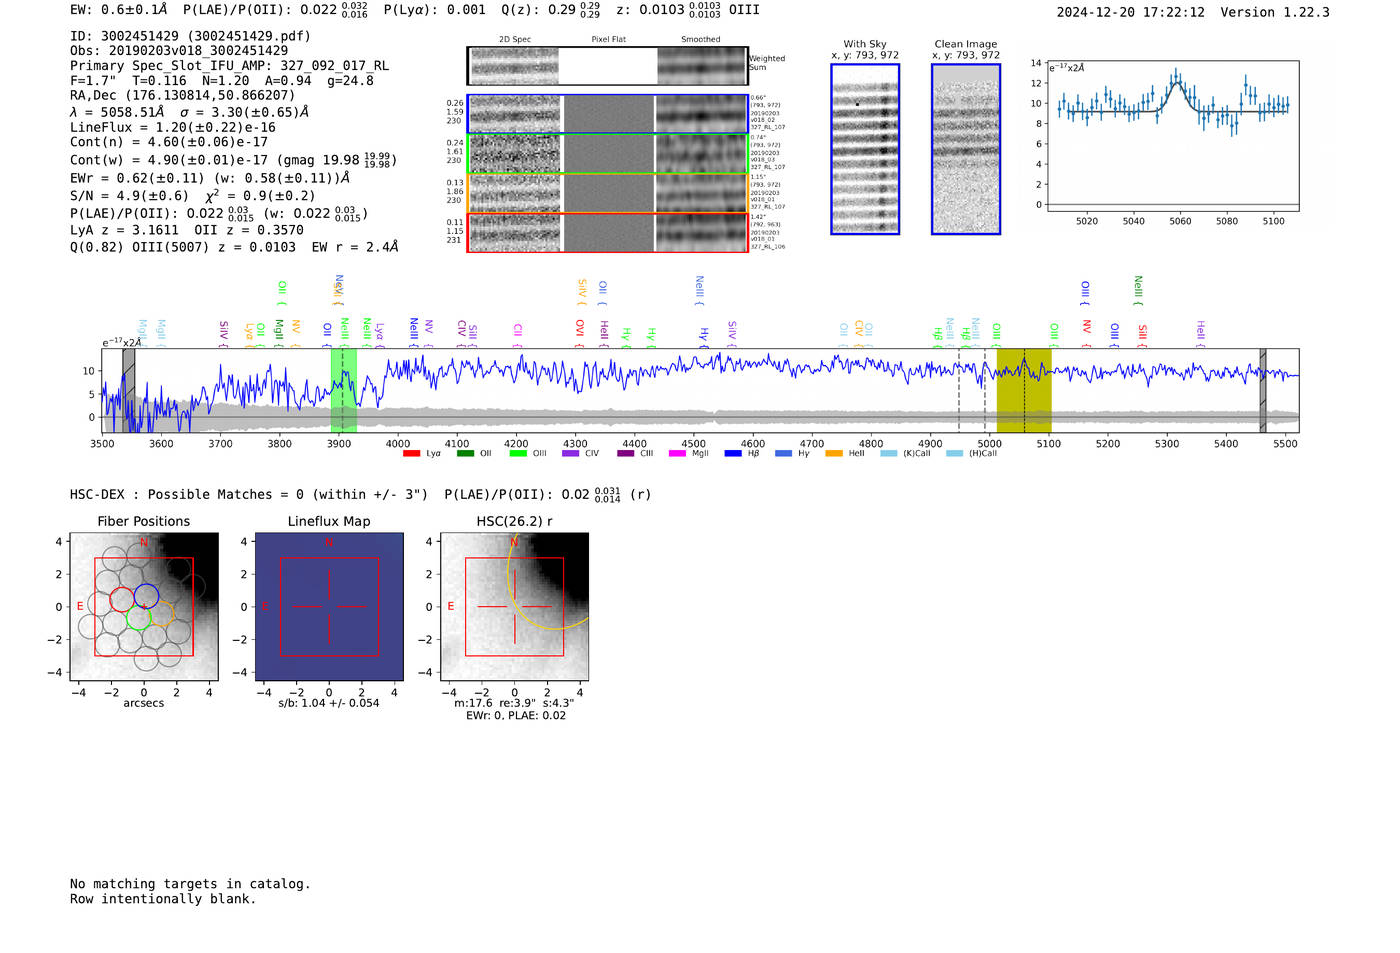Viewport: 1400px width, 953px height.
Task: Open the HSC(26.2) r image panel
Action: pyautogui.click(x=515, y=606)
